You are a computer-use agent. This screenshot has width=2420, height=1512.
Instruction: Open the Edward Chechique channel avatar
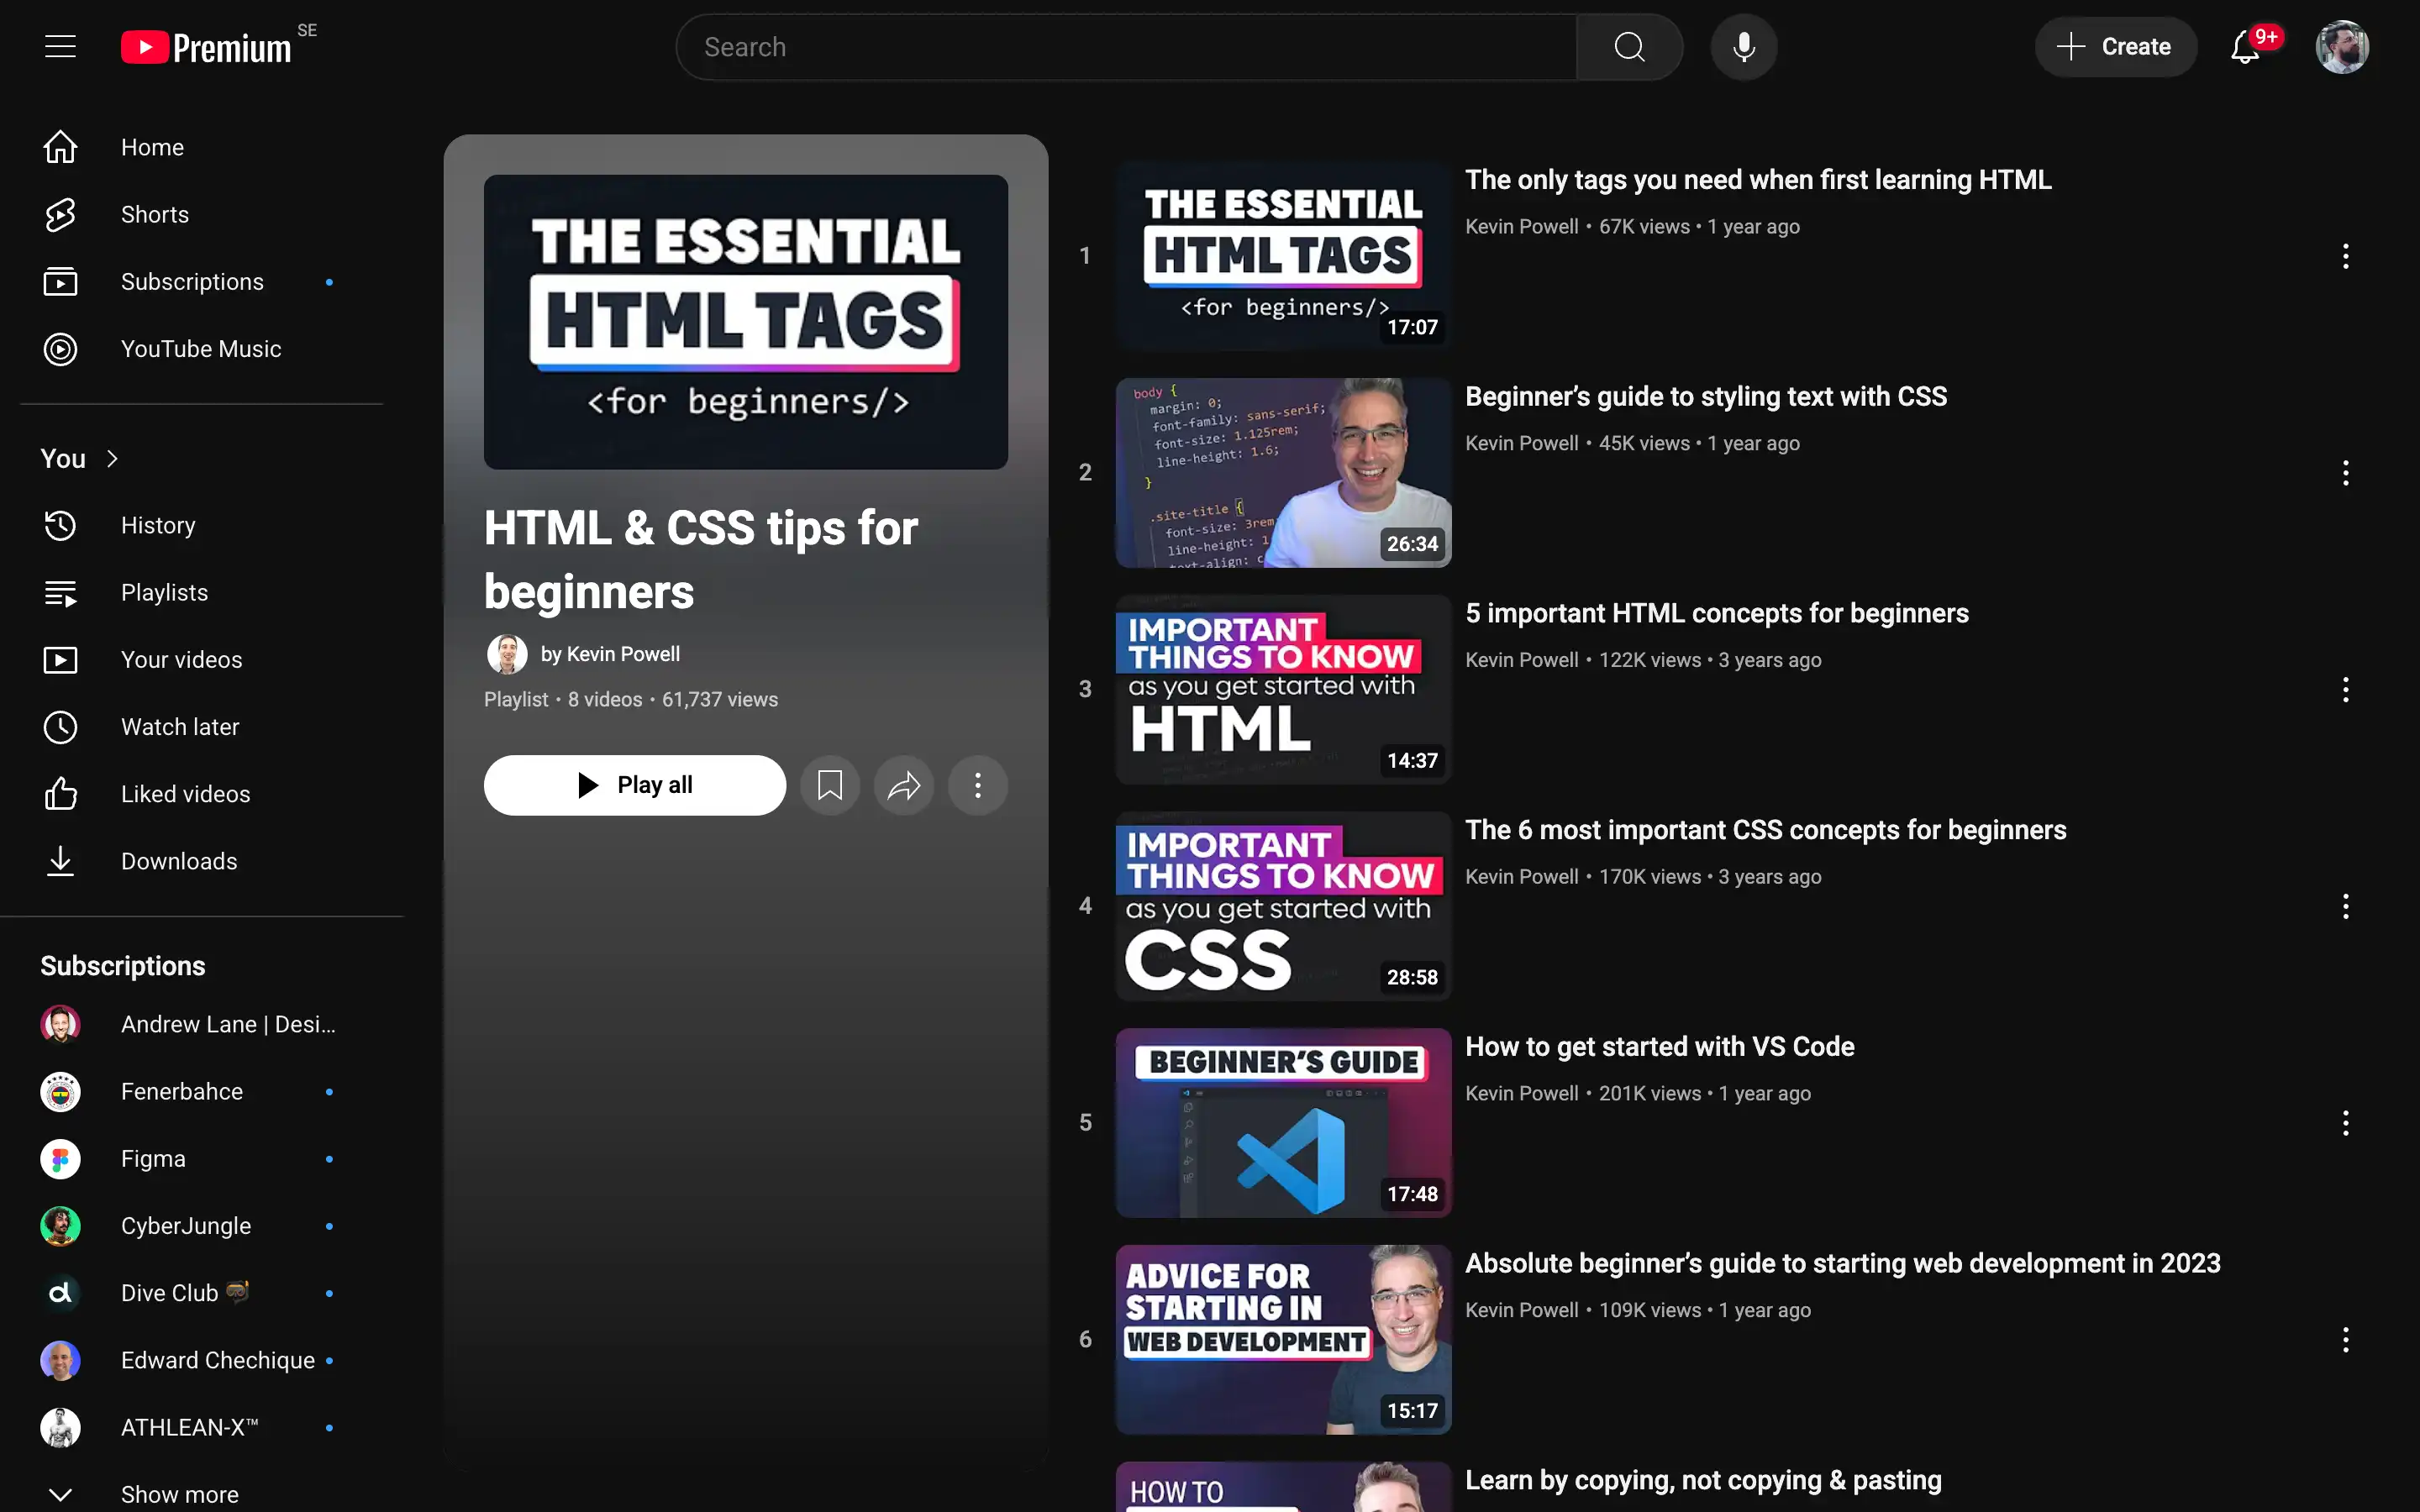click(60, 1360)
